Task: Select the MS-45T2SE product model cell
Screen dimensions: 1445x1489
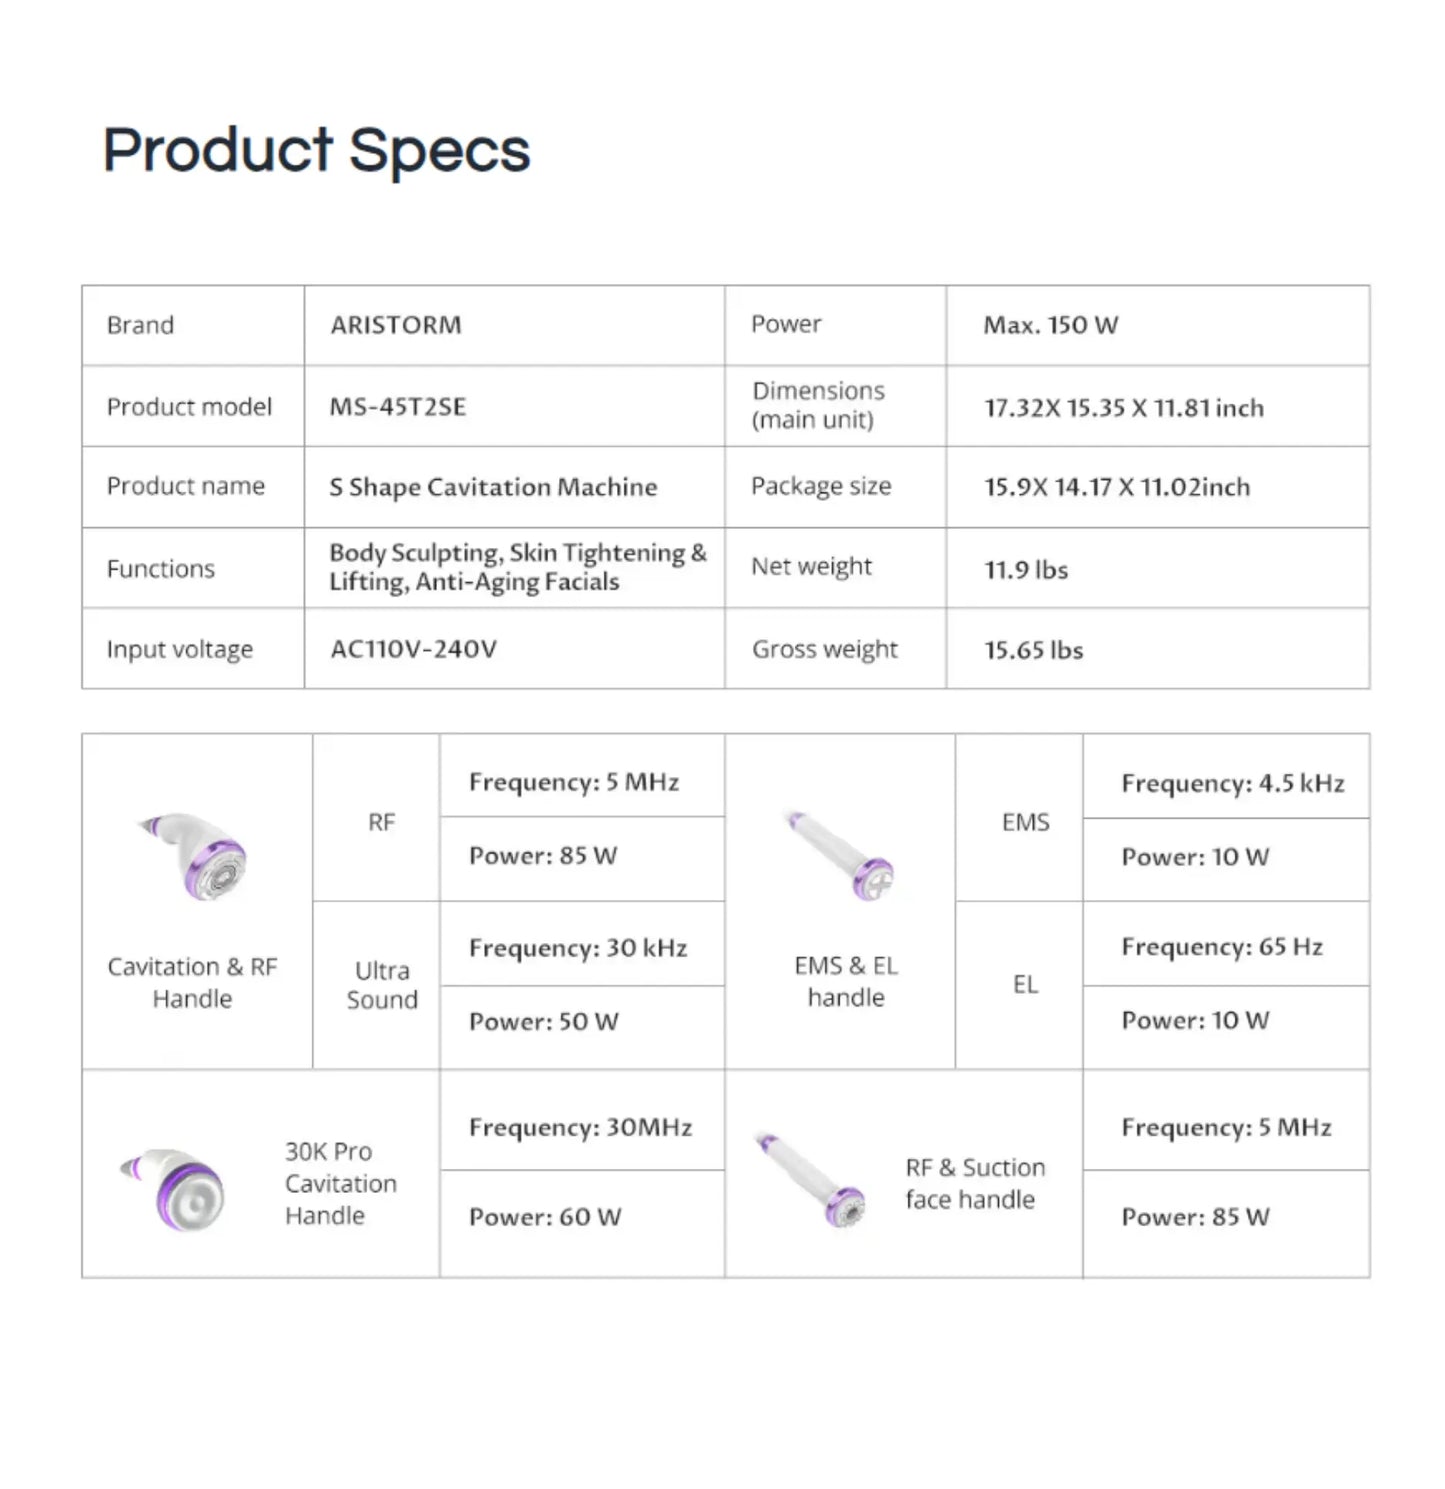Action: 398,407
